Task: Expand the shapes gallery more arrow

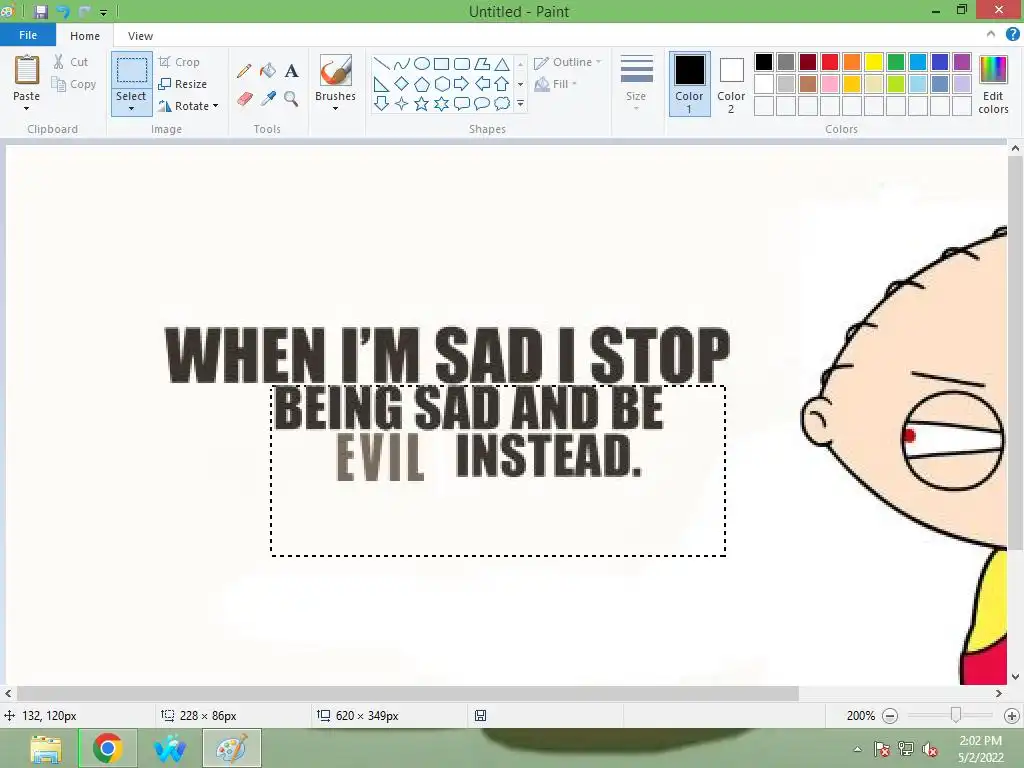Action: point(520,103)
